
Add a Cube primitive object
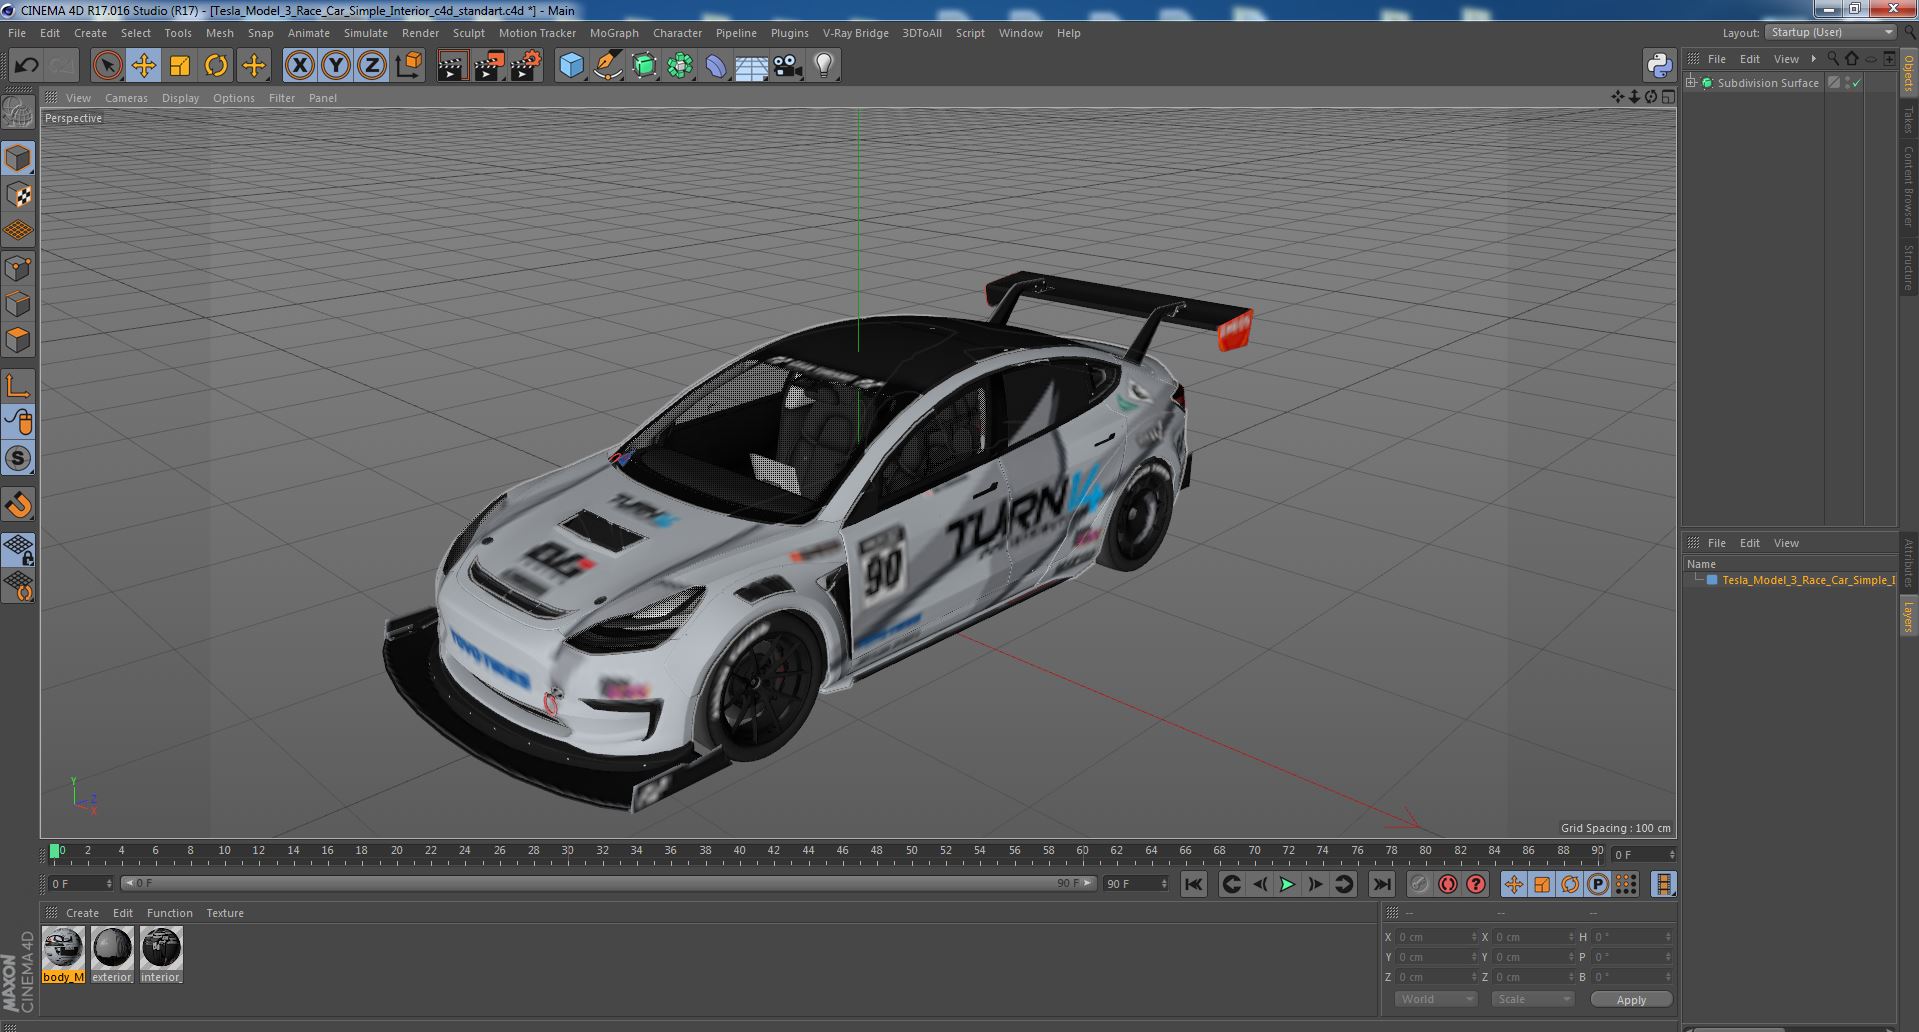point(571,66)
